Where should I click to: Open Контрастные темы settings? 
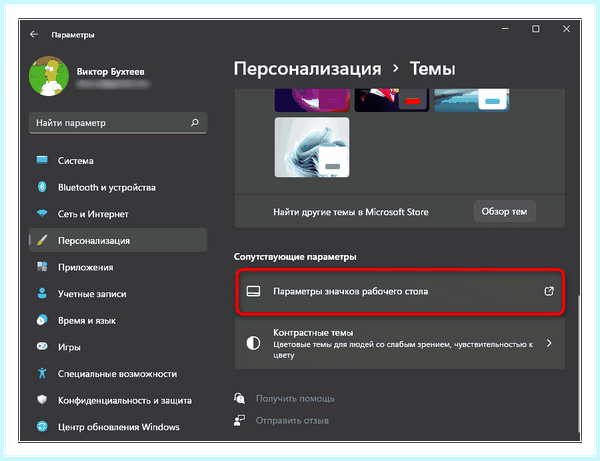point(399,343)
